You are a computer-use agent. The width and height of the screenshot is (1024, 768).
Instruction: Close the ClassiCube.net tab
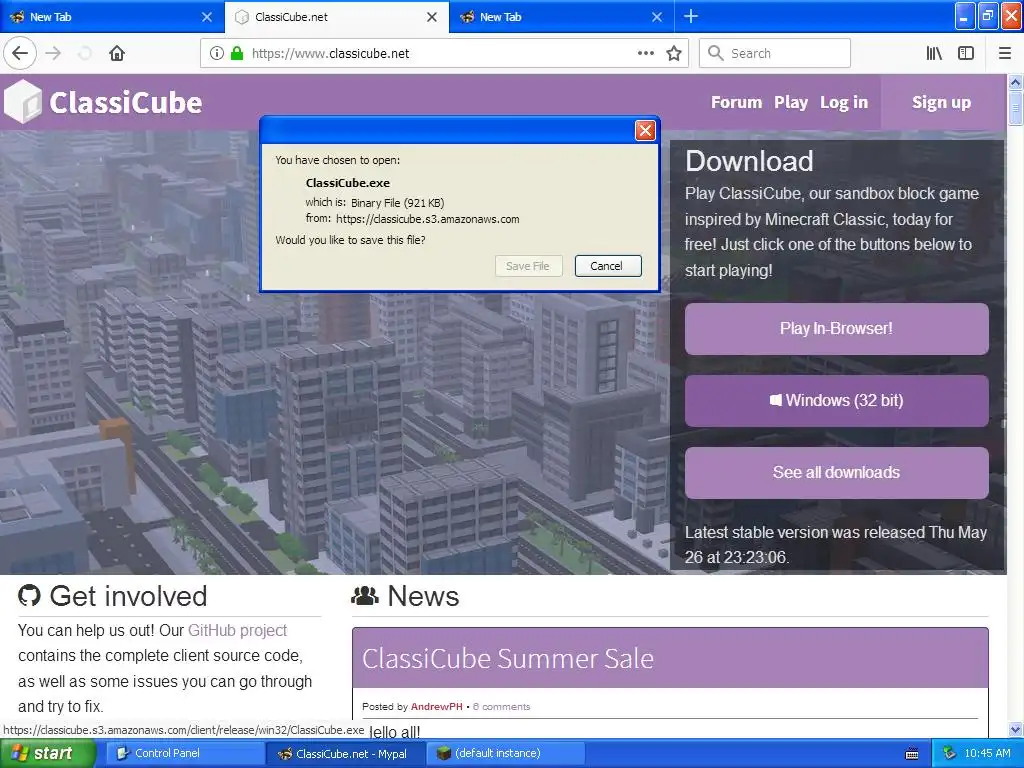[432, 17]
